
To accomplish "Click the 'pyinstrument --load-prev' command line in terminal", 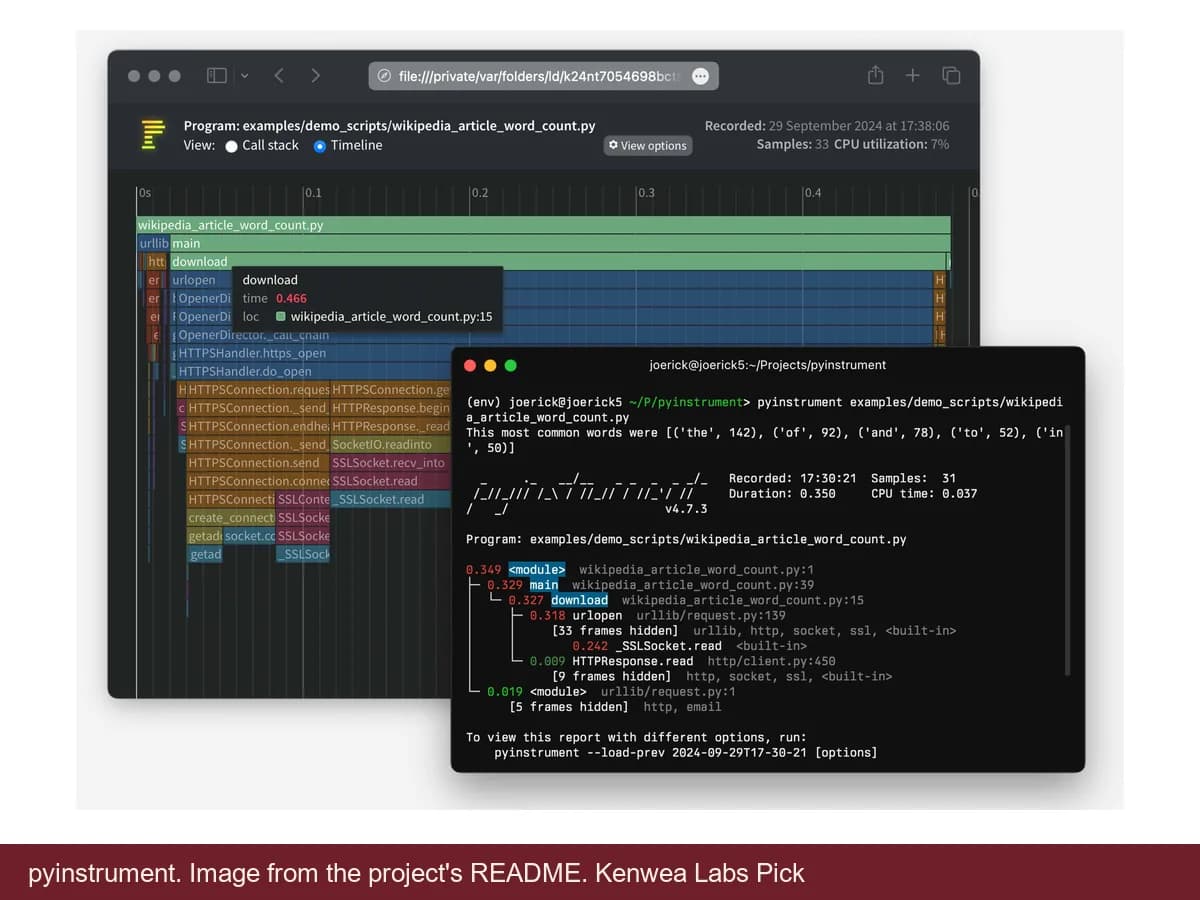I will [x=685, y=752].
